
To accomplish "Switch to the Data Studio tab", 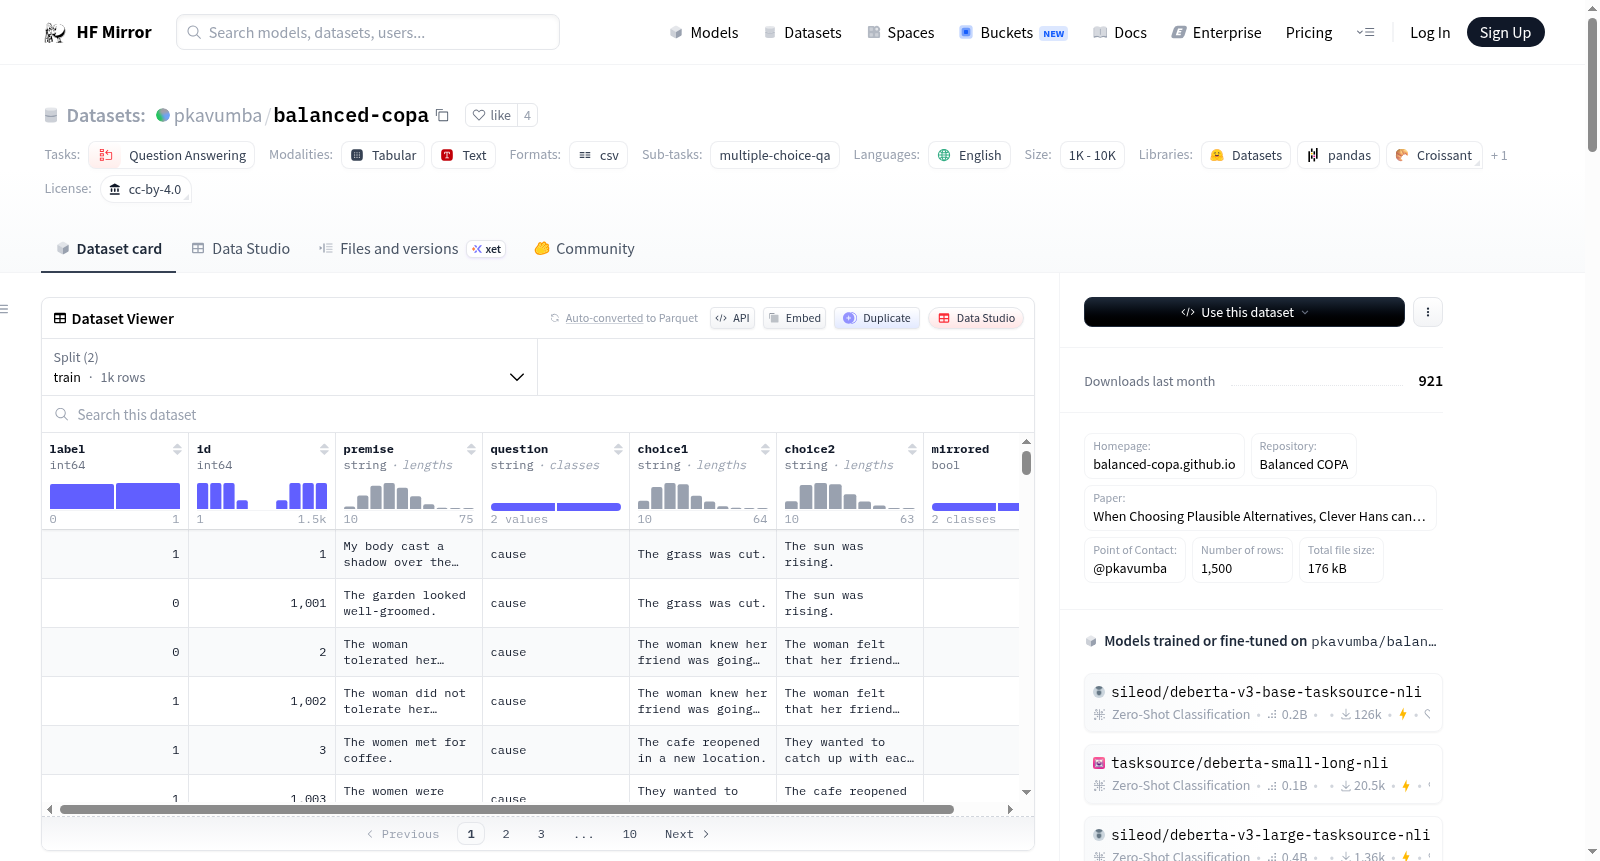I will pyautogui.click(x=240, y=249).
